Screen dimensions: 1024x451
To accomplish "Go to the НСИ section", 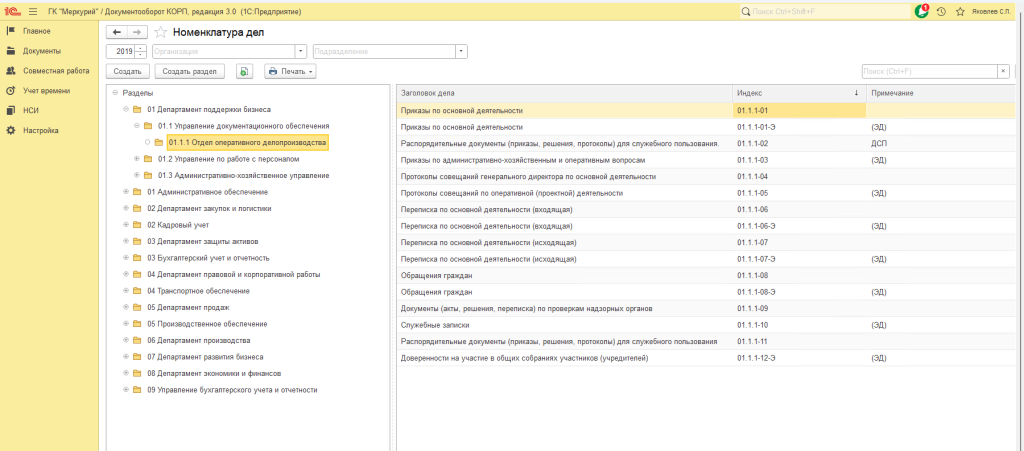I will 31,110.
